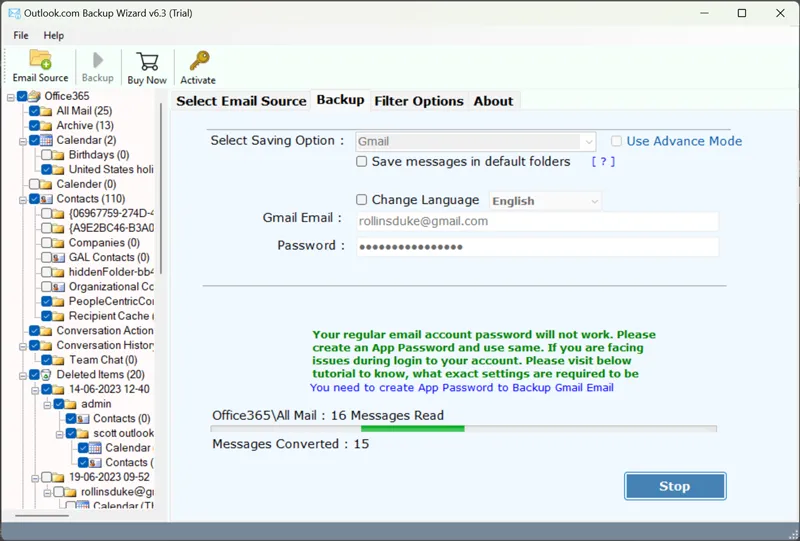Click the Deleted Items recycle icon

(x=46, y=375)
